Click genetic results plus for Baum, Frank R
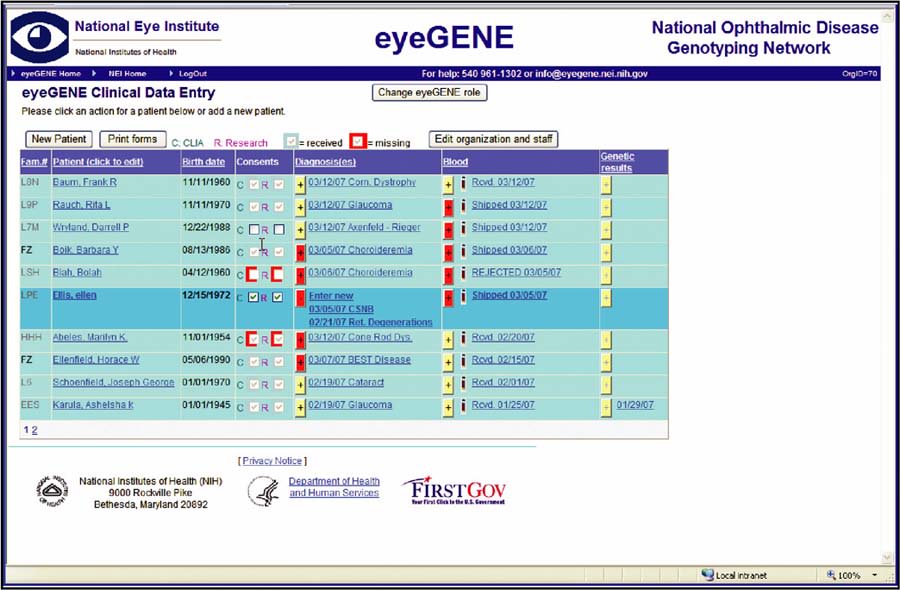 point(606,185)
